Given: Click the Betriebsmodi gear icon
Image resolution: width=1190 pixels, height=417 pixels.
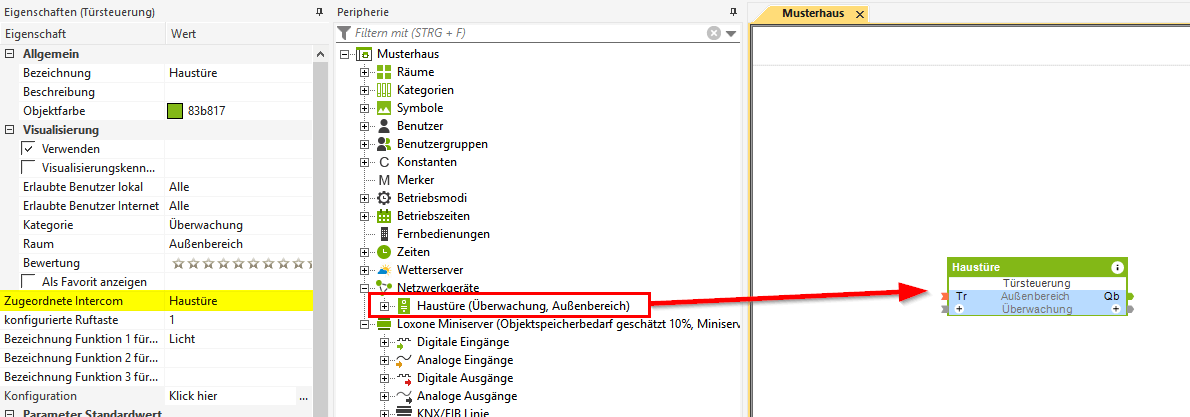Looking at the screenshot, I should click(384, 198).
